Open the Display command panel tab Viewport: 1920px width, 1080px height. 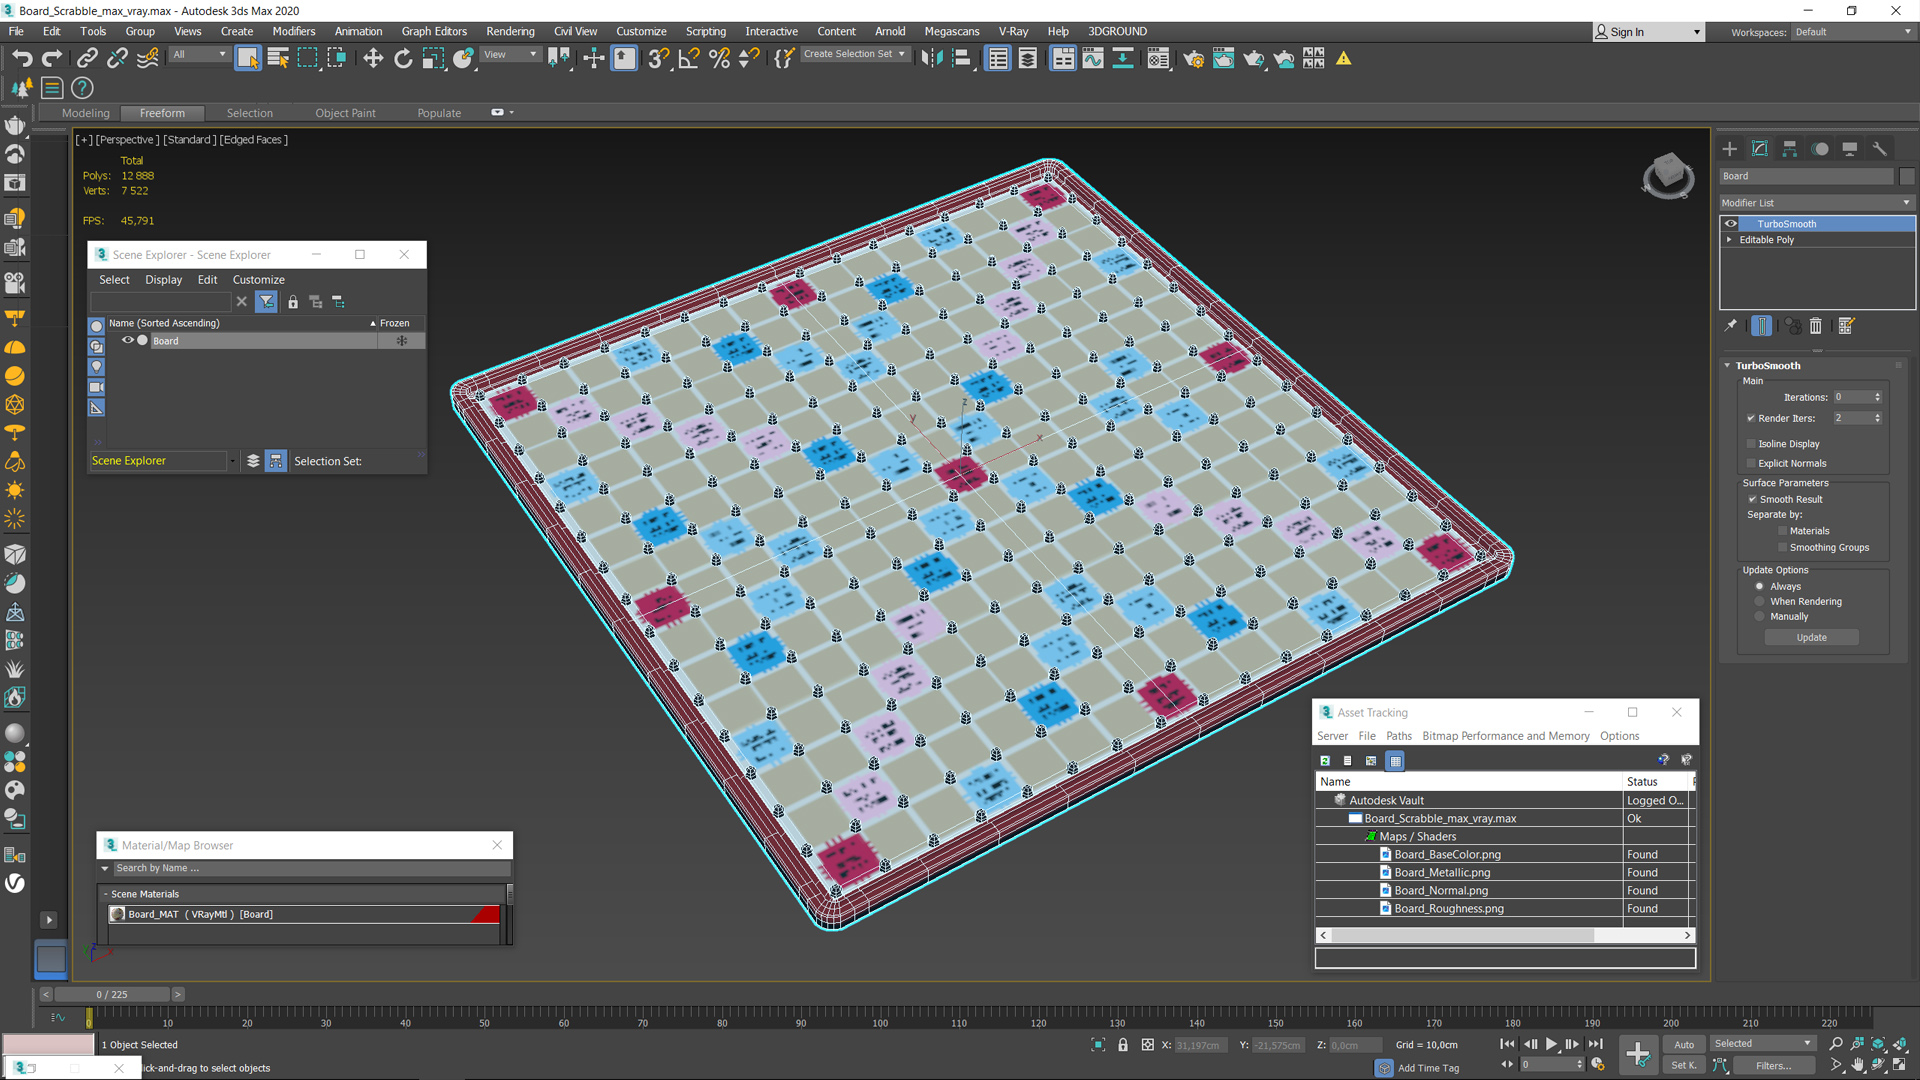[1850, 149]
